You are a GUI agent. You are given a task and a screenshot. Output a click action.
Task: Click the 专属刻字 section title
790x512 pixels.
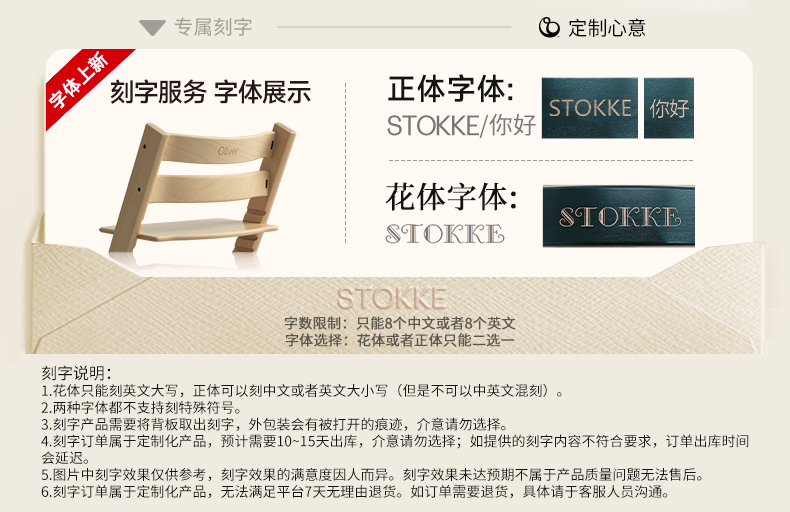click(x=213, y=27)
